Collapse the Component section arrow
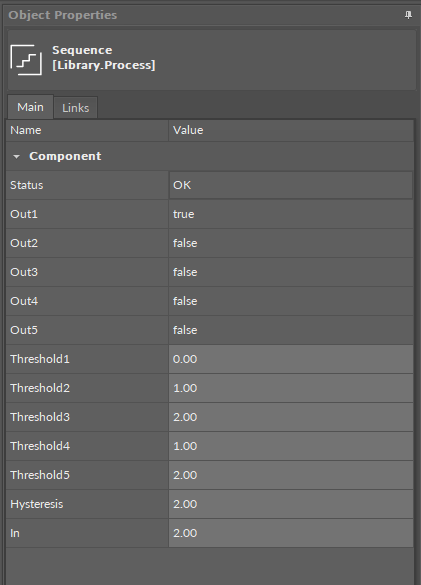 pyautogui.click(x=16, y=157)
